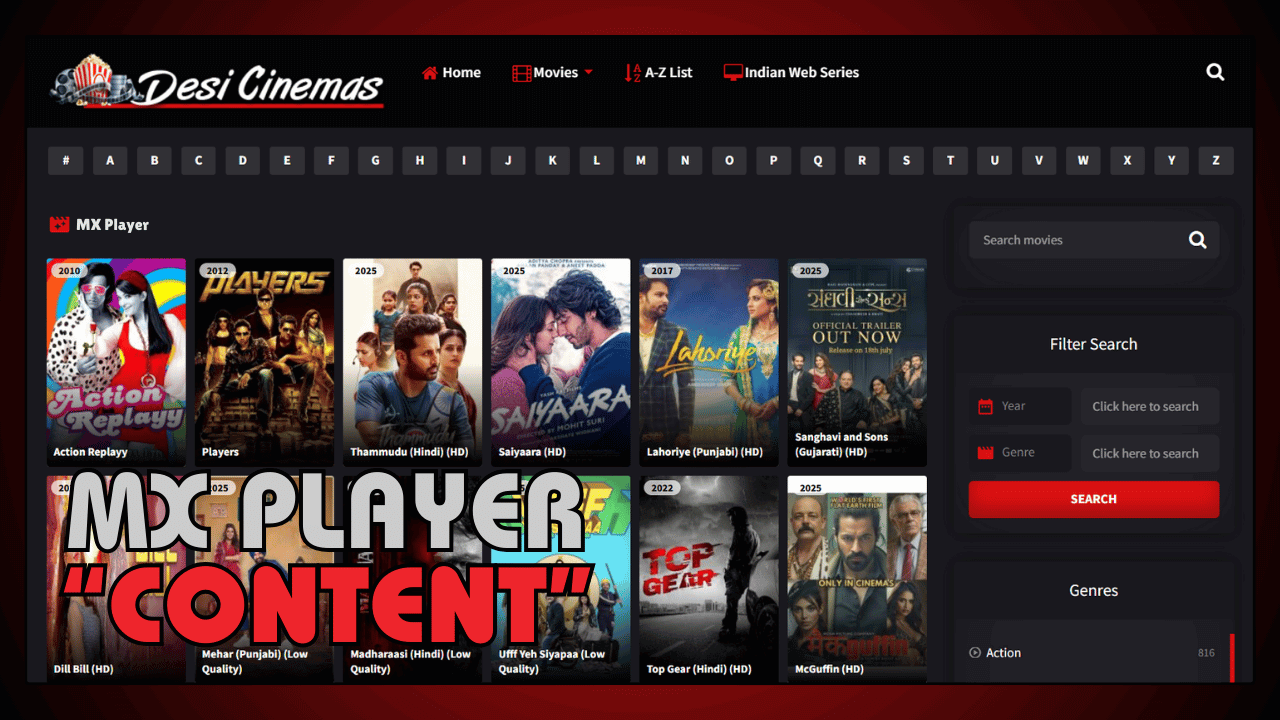Click the Action genre play icon
This screenshot has width=1280, height=720.
coord(975,653)
